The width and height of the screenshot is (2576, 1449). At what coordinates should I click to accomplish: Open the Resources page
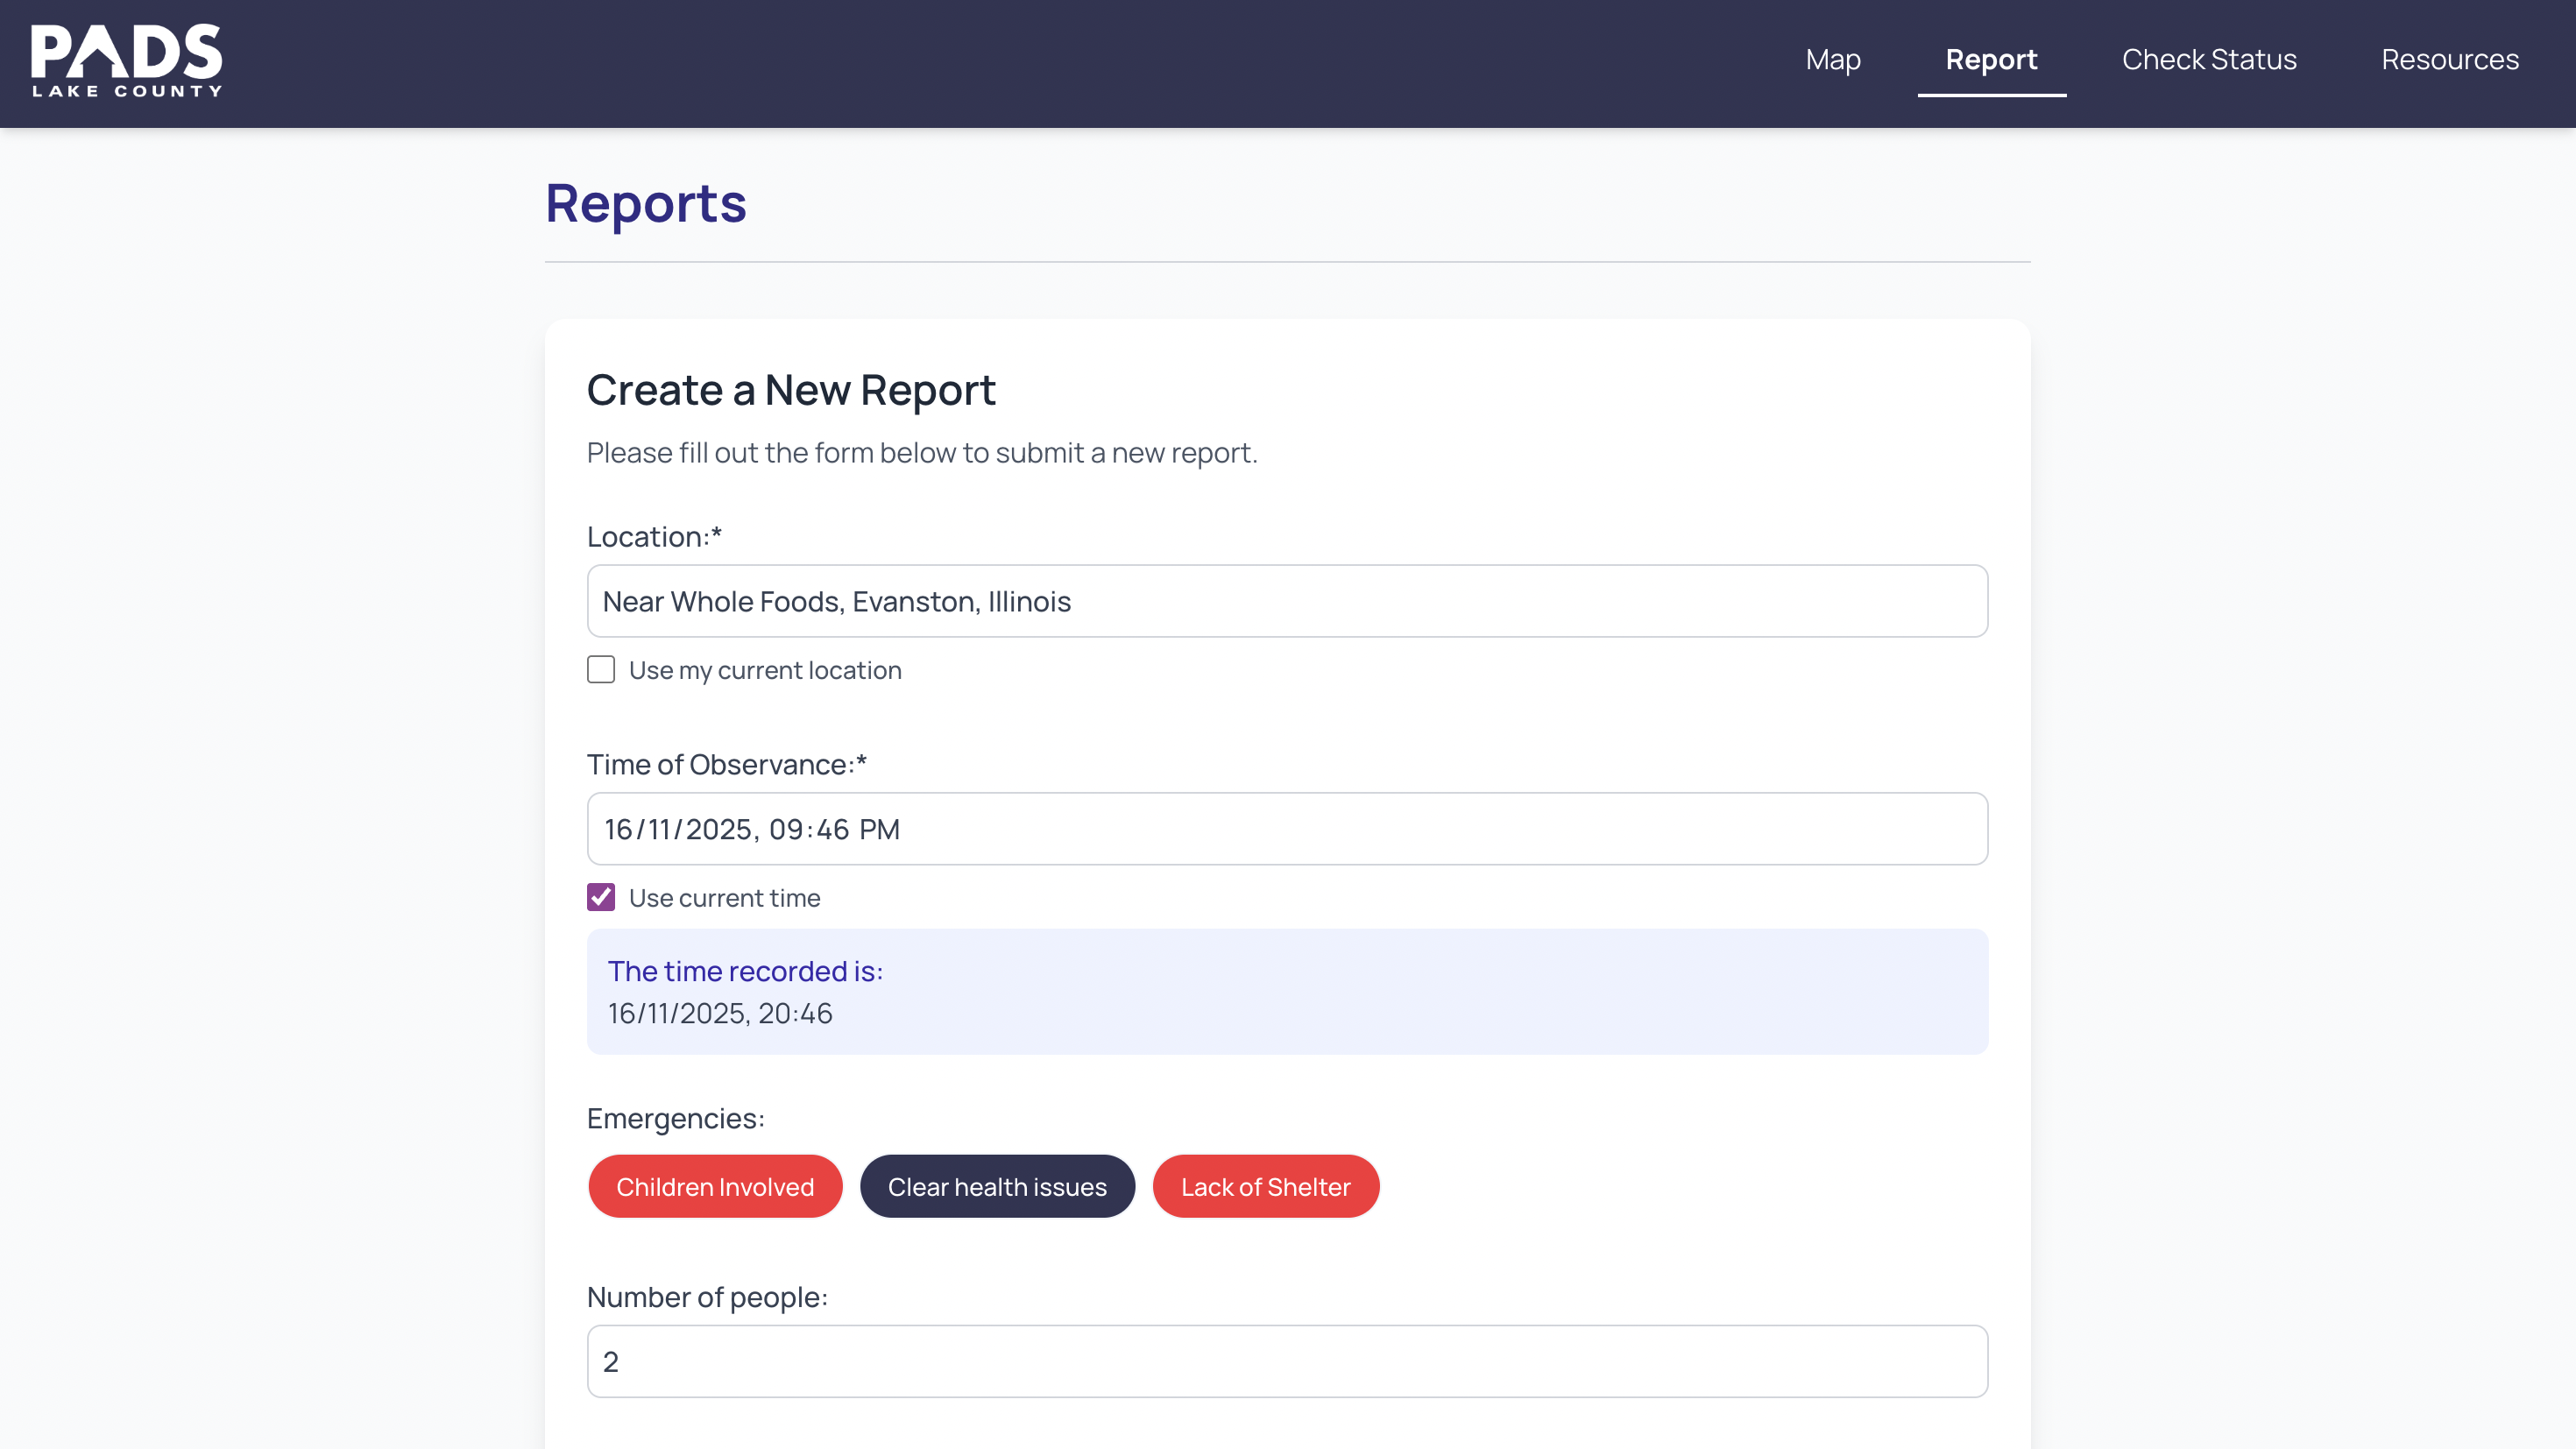[x=2449, y=60]
